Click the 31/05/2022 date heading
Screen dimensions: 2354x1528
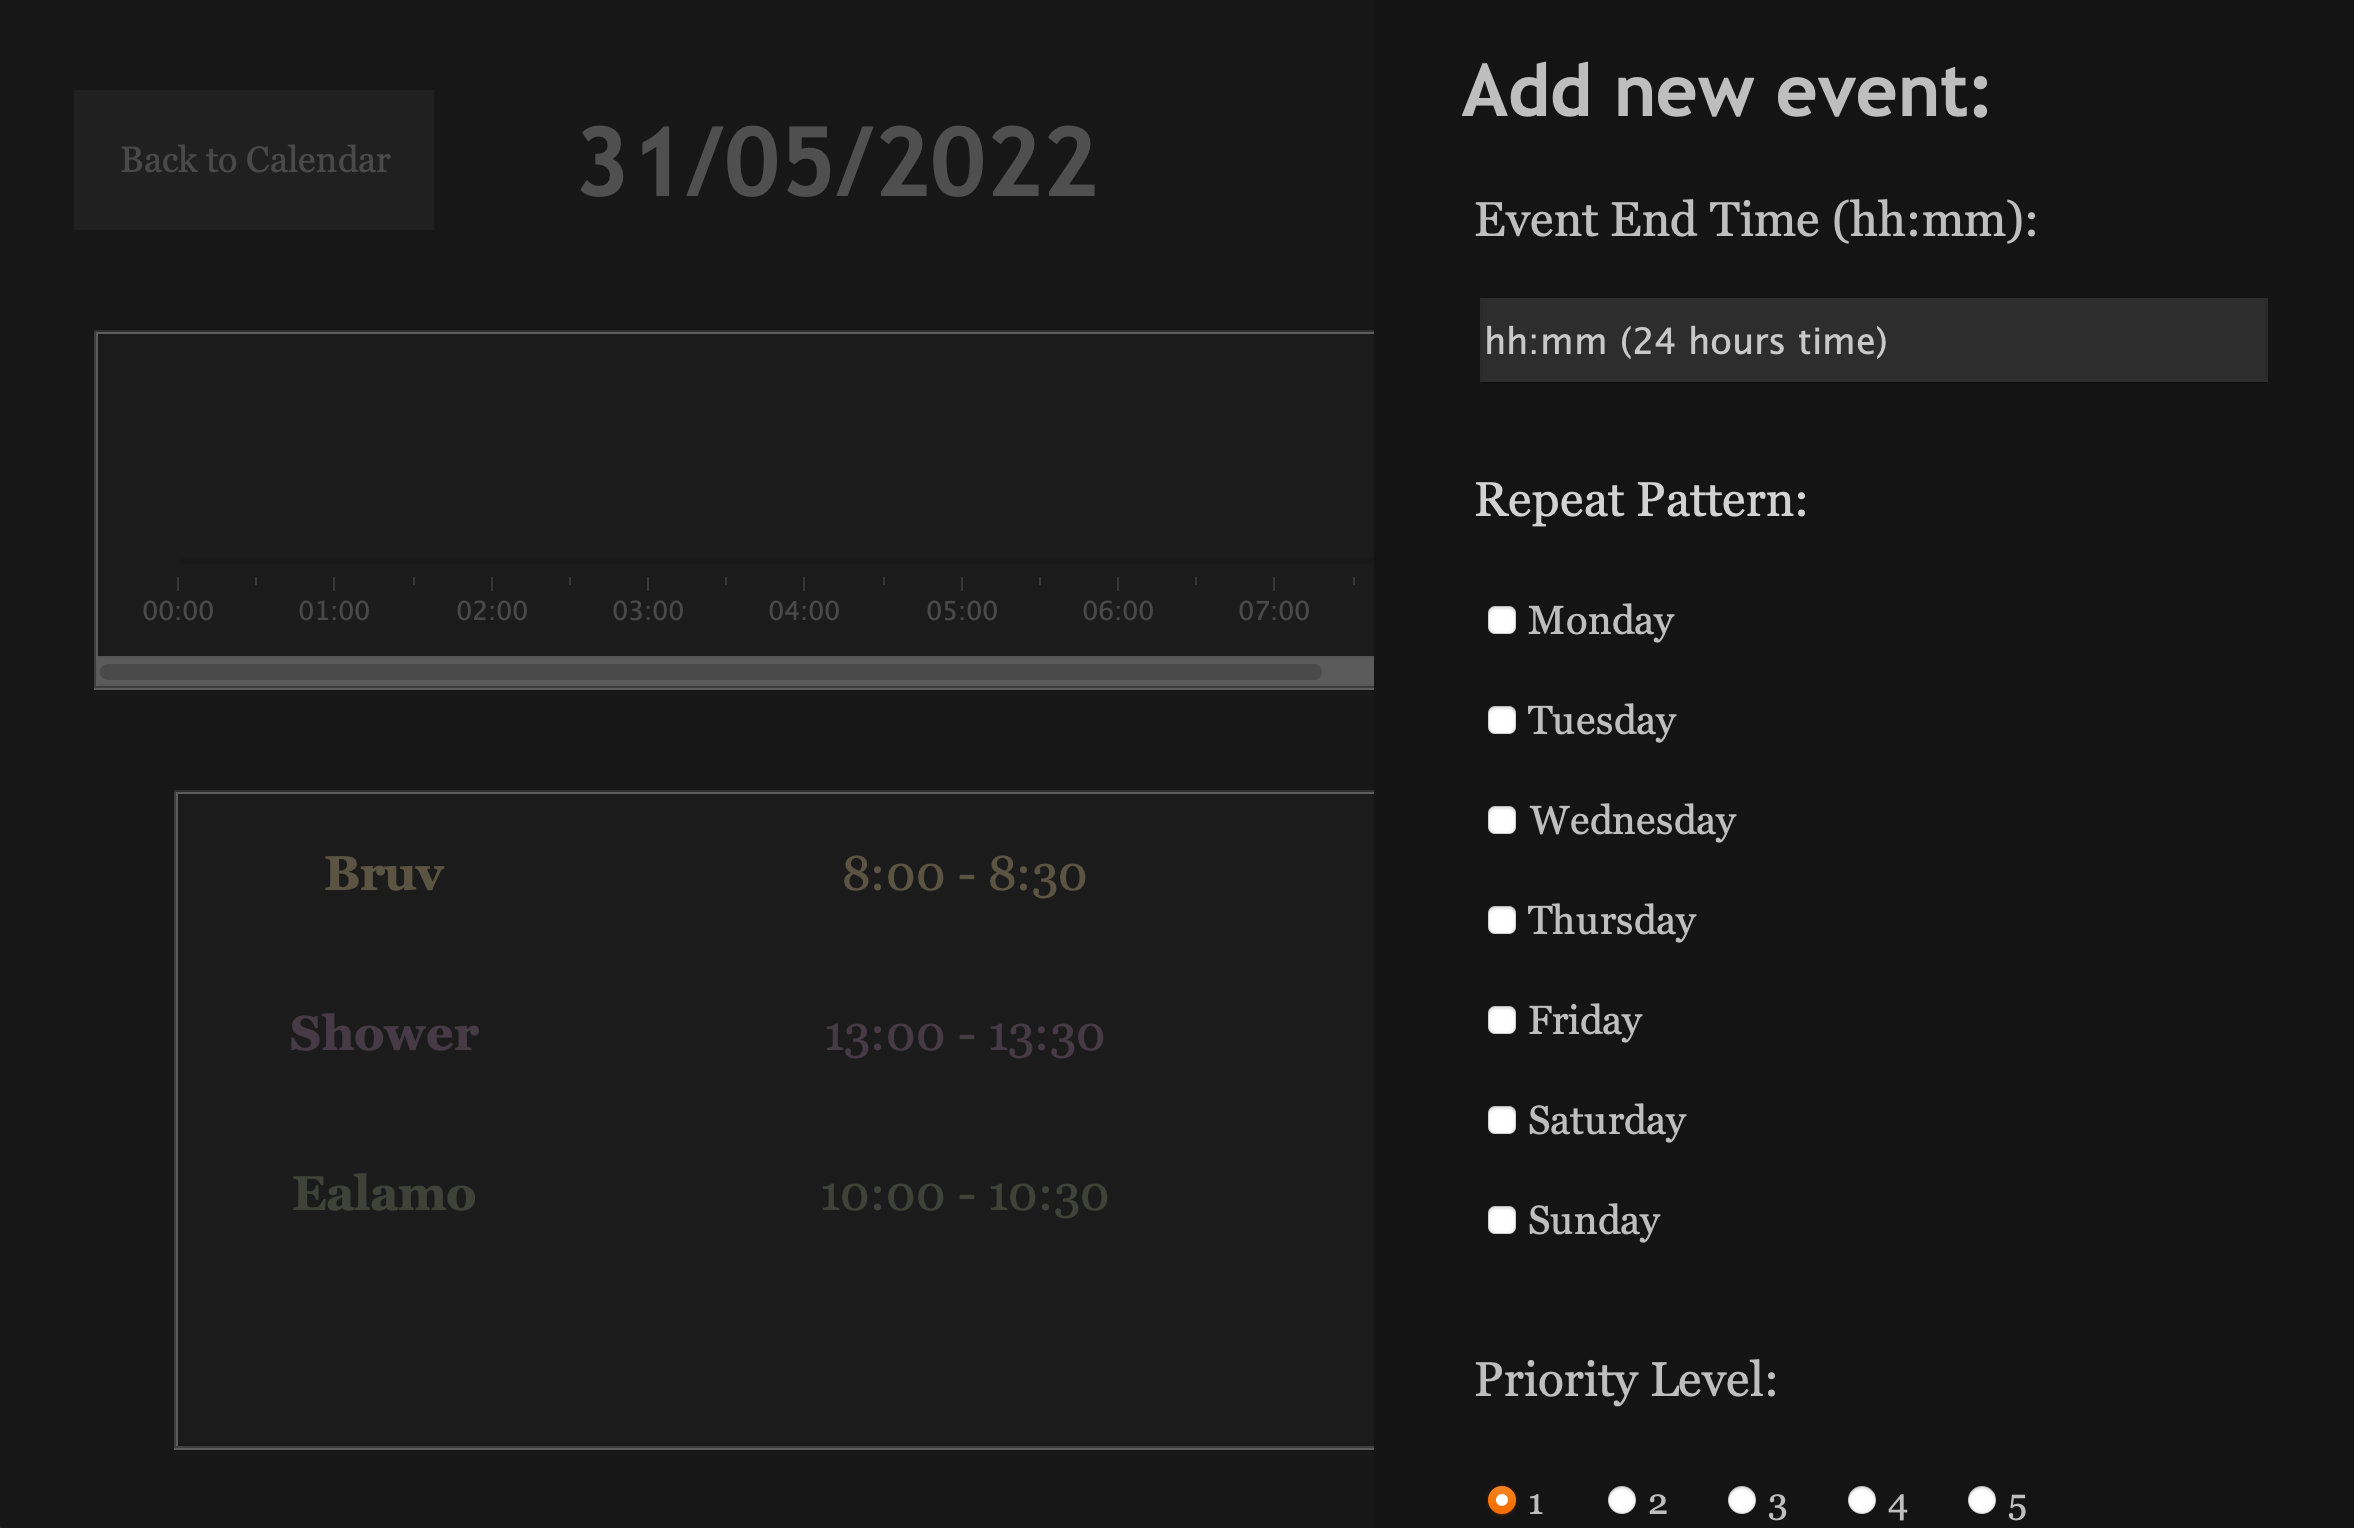tap(838, 162)
